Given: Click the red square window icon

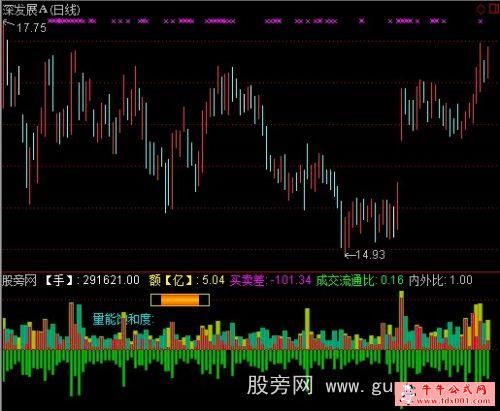Looking at the screenshot, I should (494, 9).
